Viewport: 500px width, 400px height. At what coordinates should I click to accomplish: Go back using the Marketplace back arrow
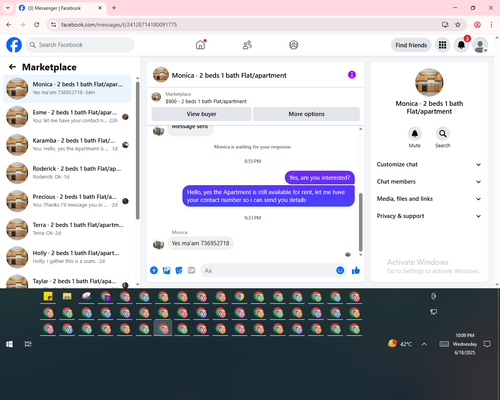click(12, 67)
